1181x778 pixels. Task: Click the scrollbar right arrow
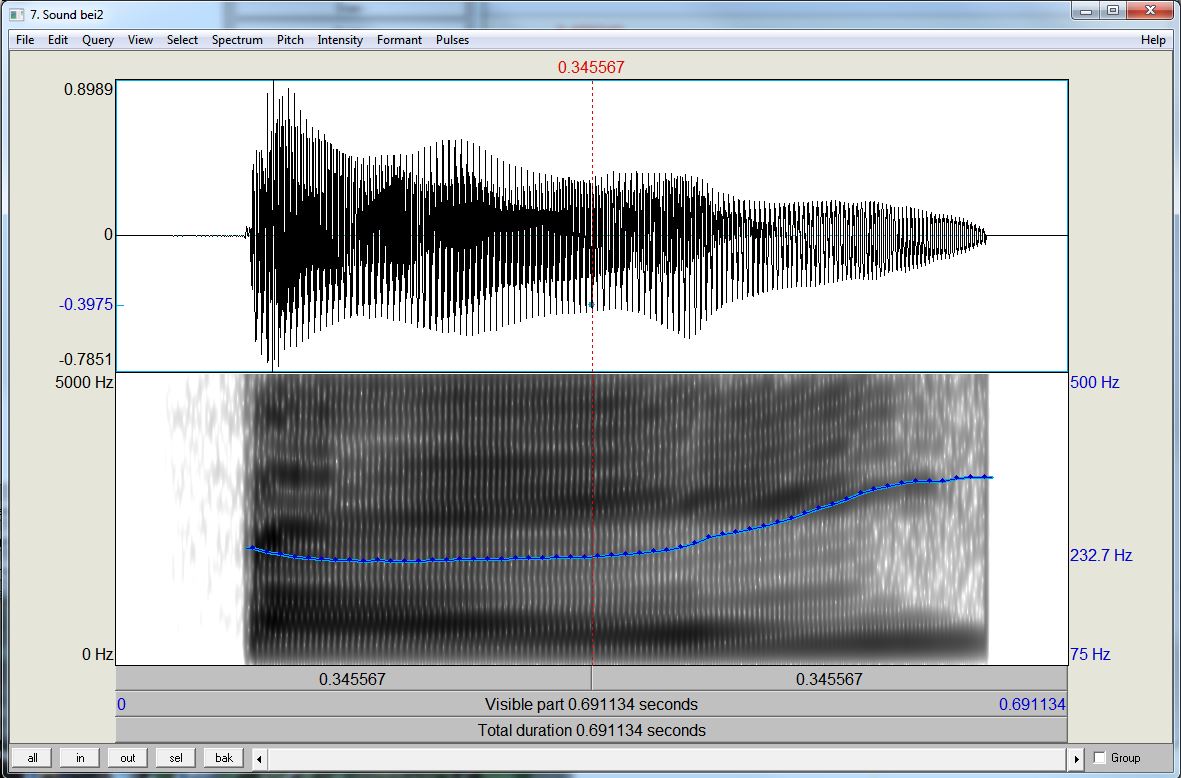click(x=1076, y=758)
